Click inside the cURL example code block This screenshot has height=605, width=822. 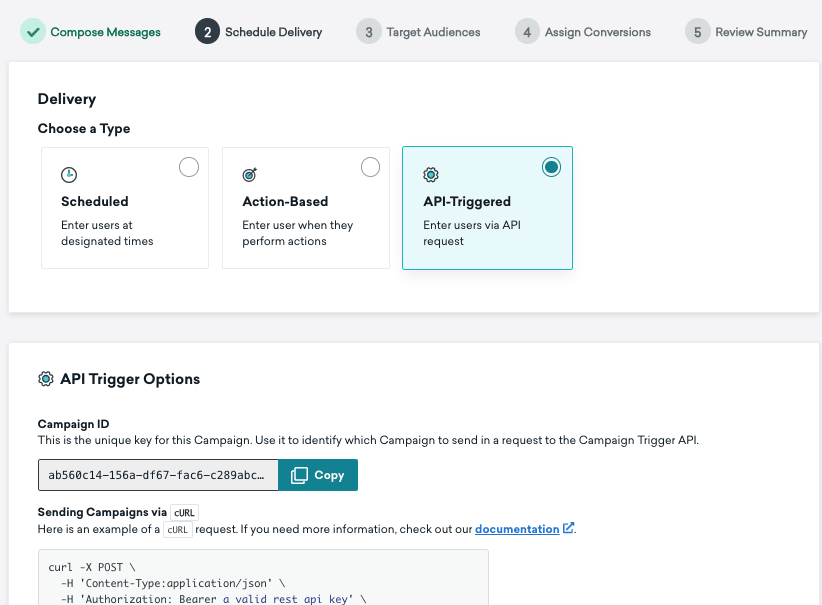coord(263,580)
